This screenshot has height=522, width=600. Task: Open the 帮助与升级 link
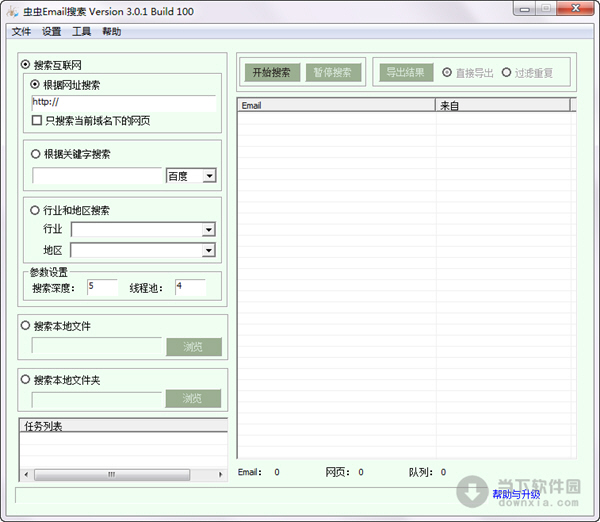[516, 494]
